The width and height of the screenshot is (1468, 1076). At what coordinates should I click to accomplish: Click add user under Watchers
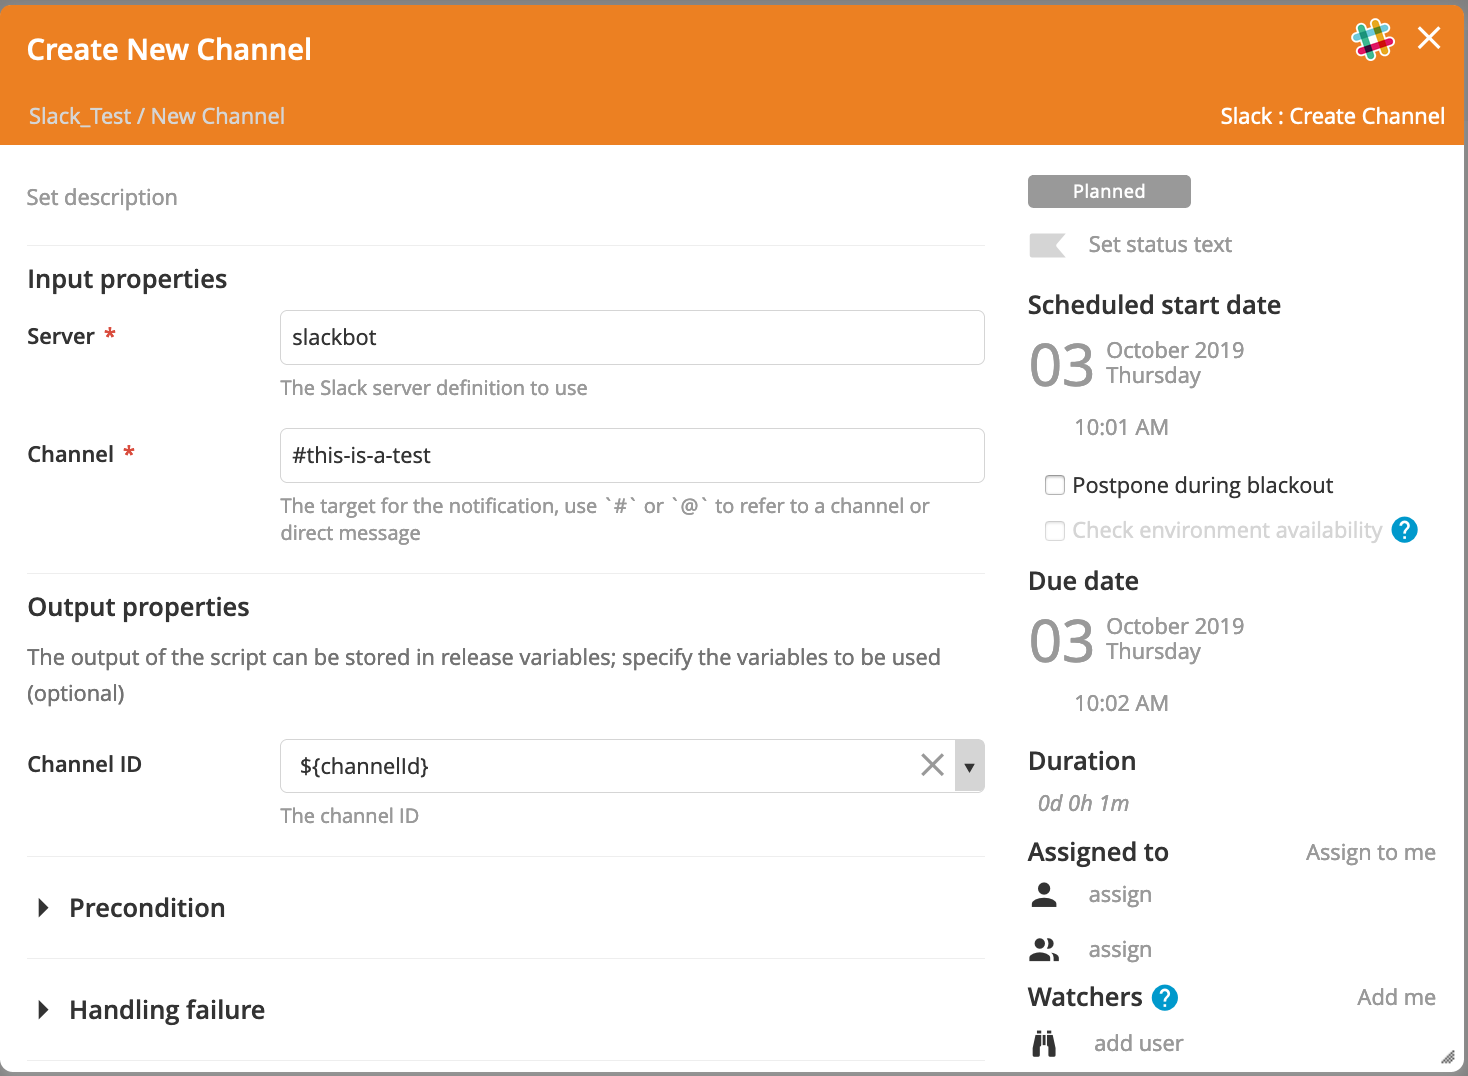(x=1138, y=1043)
